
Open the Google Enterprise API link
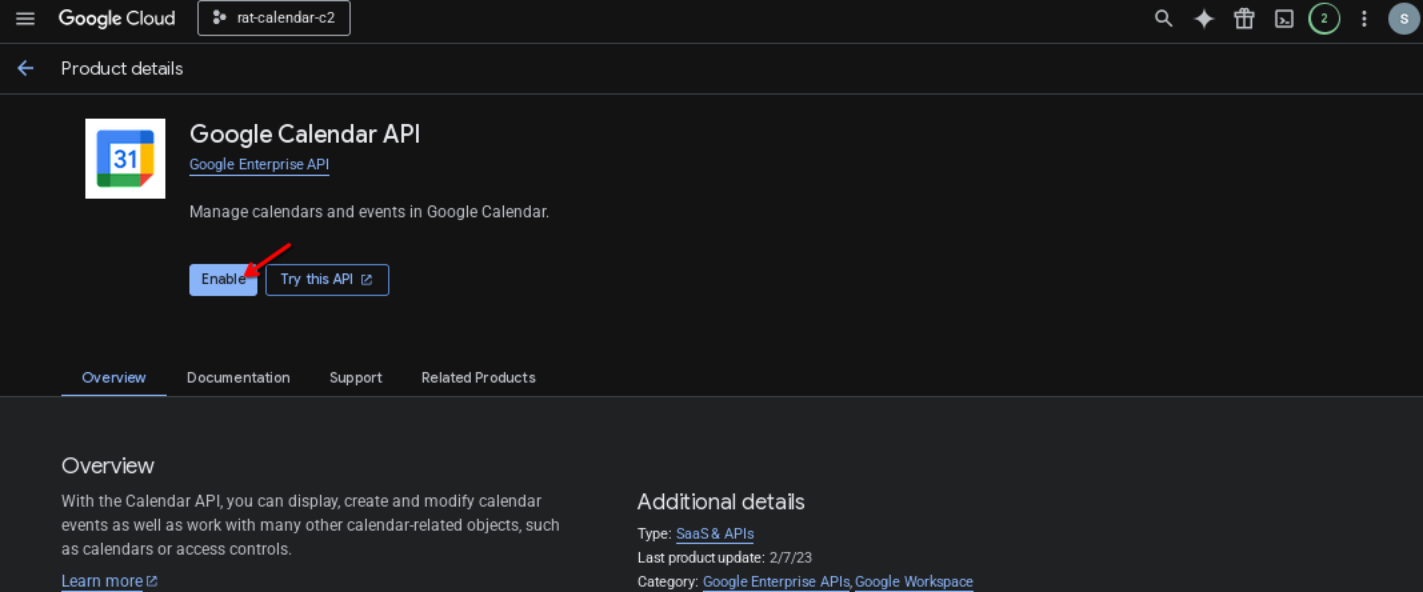tap(259, 165)
